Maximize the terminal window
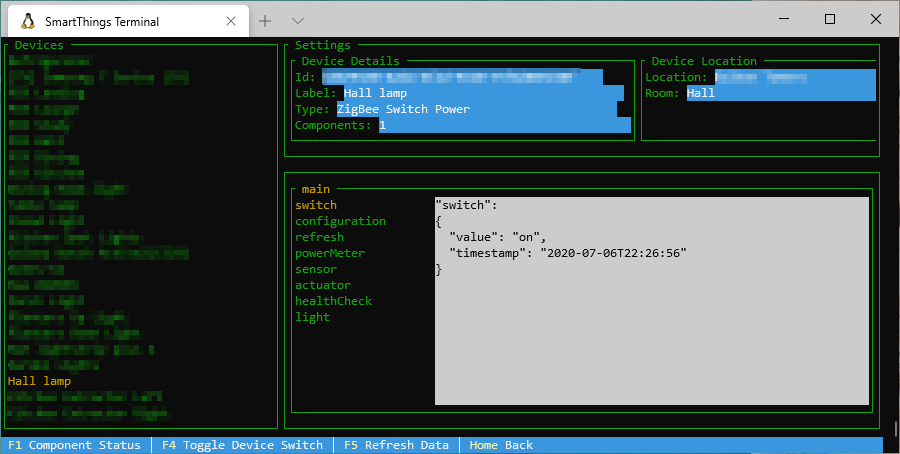This screenshot has width=900, height=454. click(829, 19)
